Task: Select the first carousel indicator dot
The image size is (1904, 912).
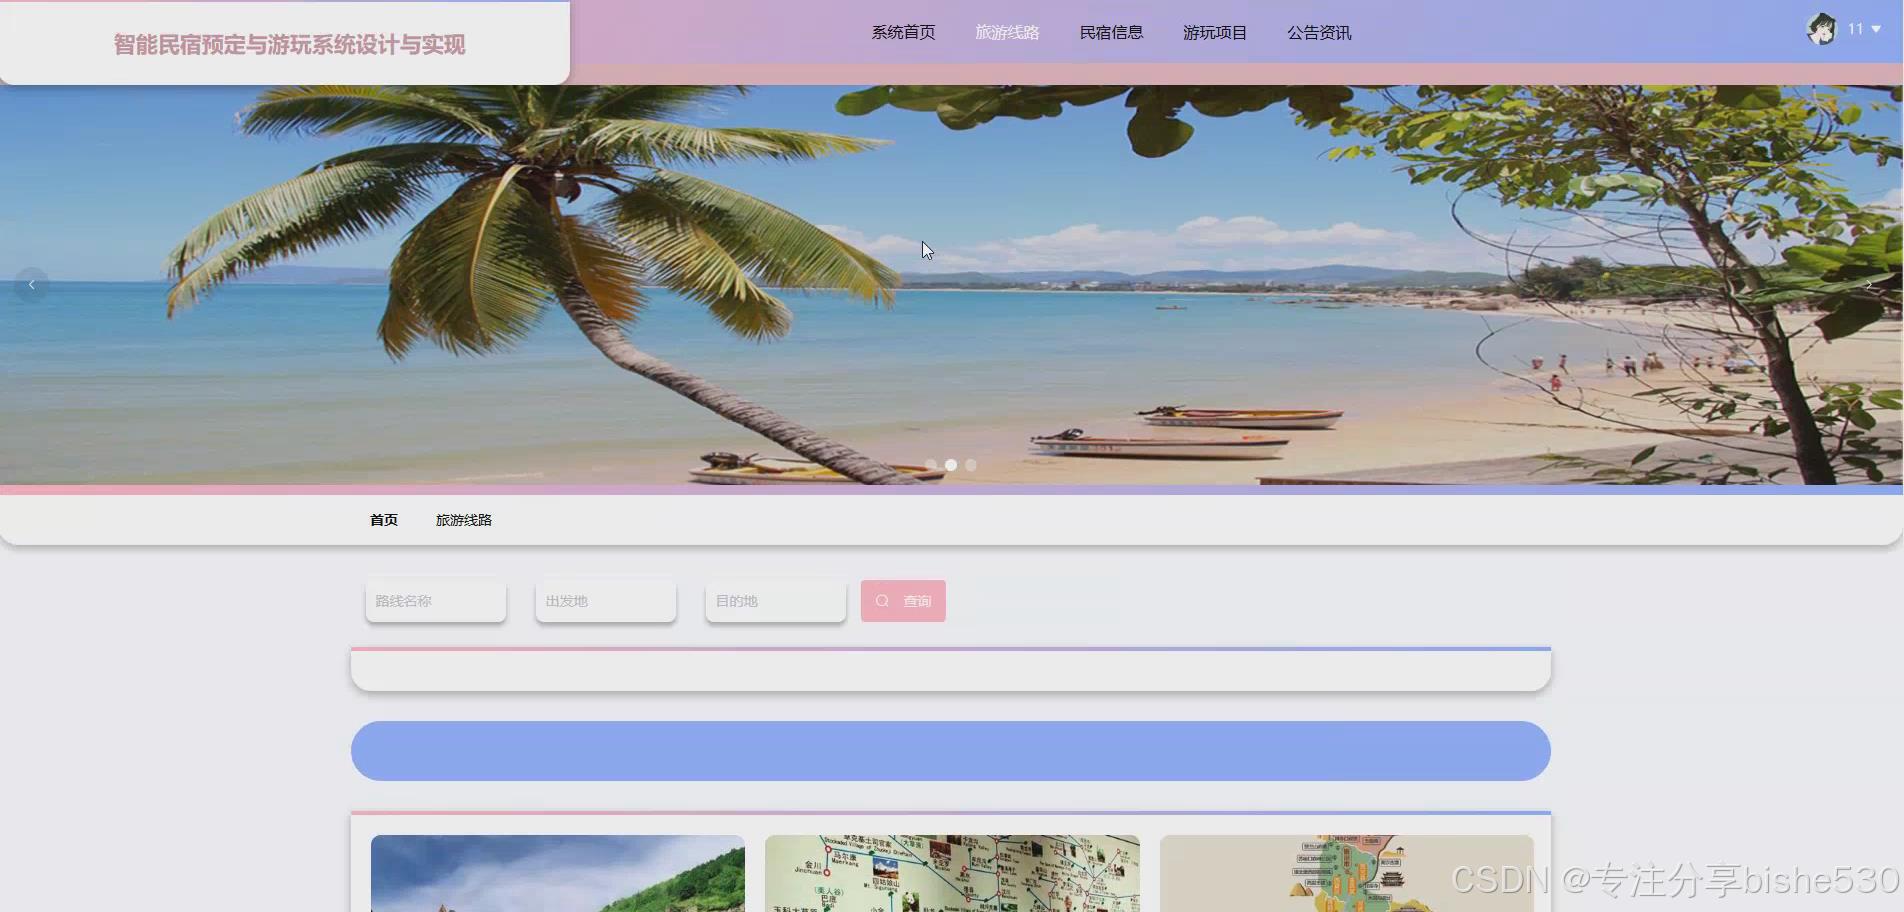Action: [931, 465]
